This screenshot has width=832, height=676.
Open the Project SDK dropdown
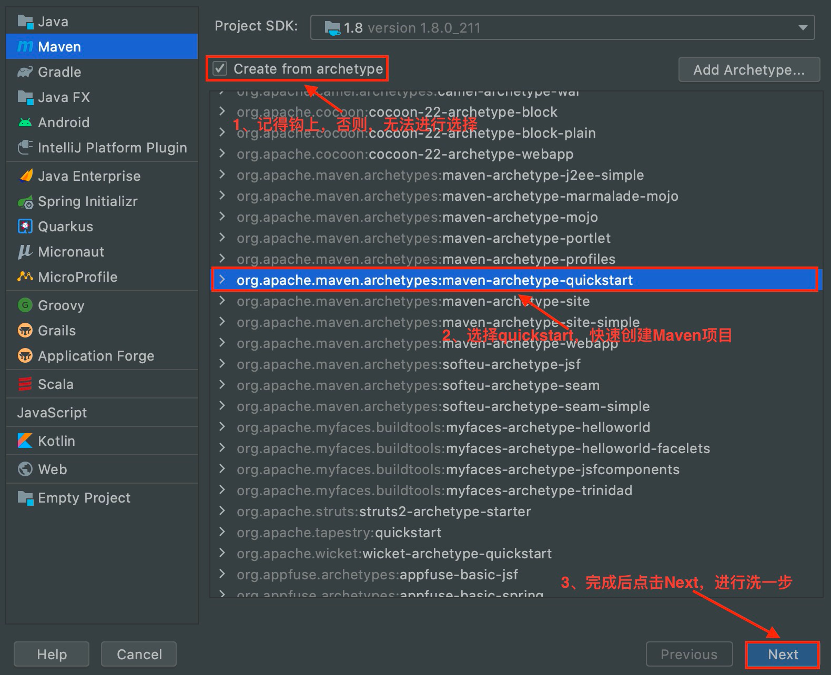tap(562, 28)
